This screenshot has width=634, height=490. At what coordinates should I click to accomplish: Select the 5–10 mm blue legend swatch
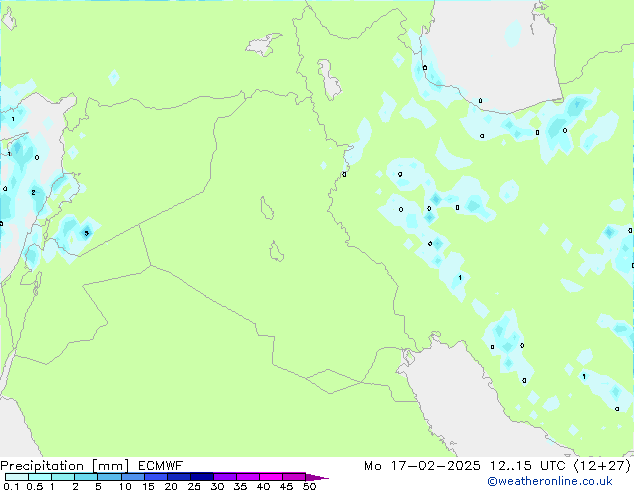[109, 477]
